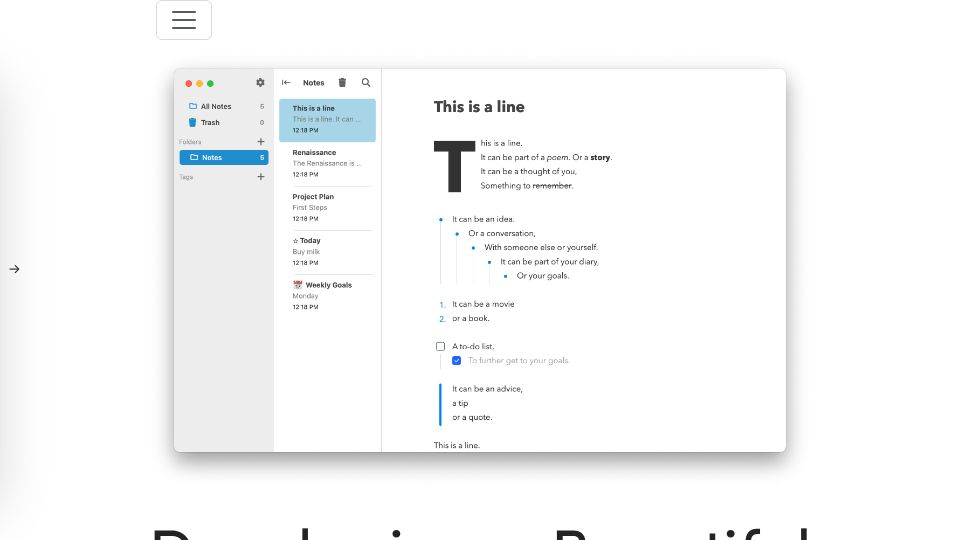Open the Weekly Goals note
This screenshot has width=960, height=540.
click(x=328, y=296)
